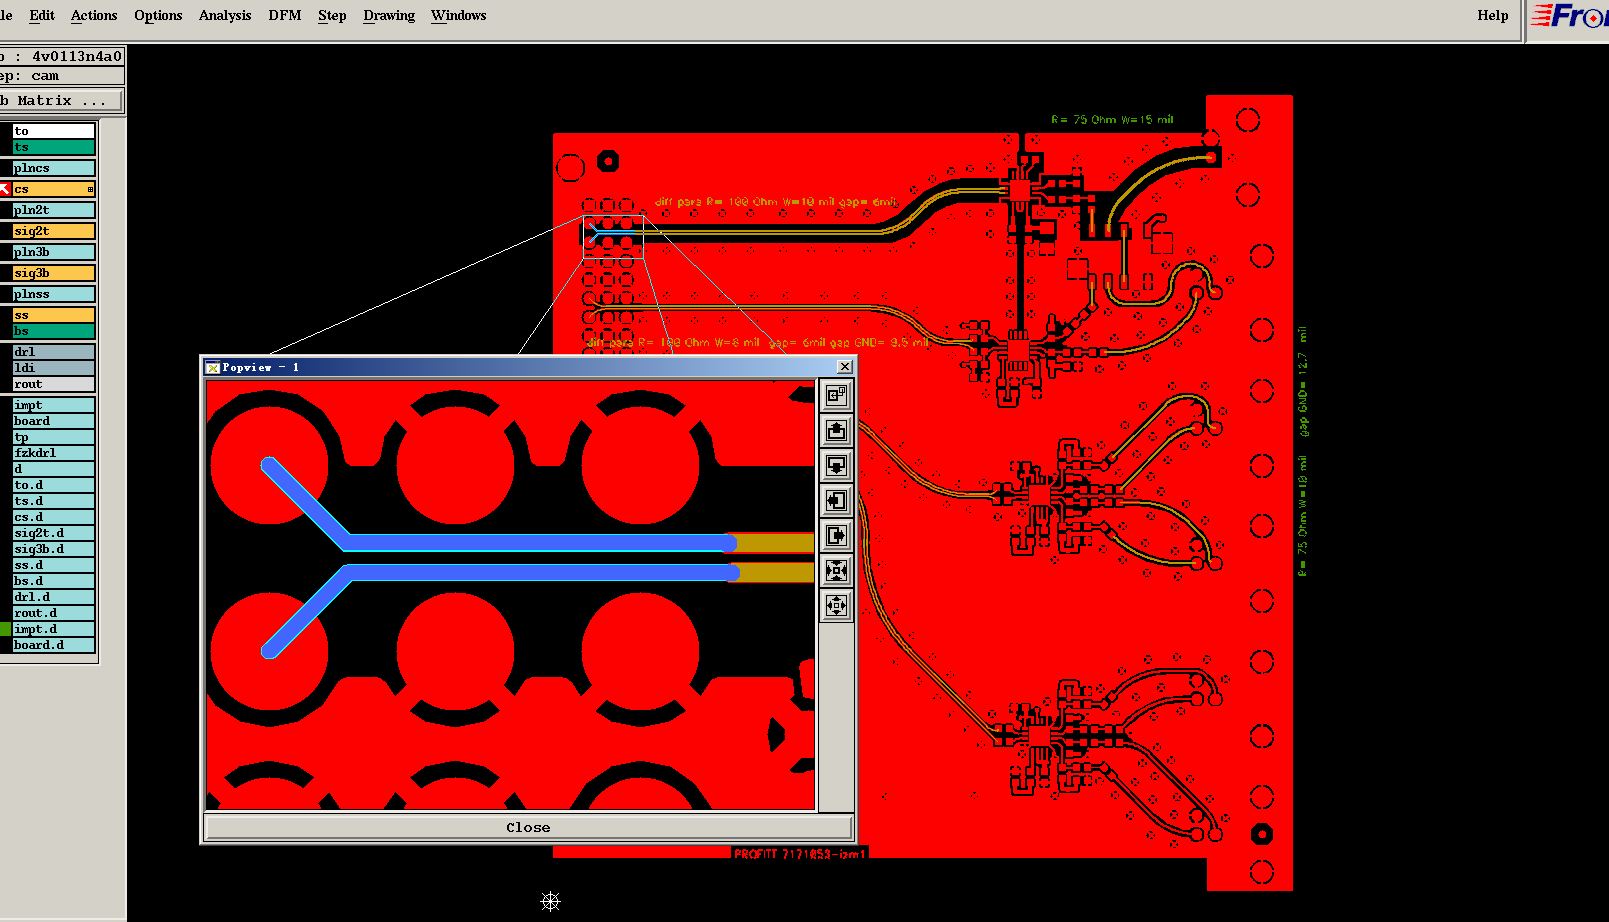Toggle the red display marker beside 'cs' layer
1609x922 pixels.
click(x=5, y=189)
